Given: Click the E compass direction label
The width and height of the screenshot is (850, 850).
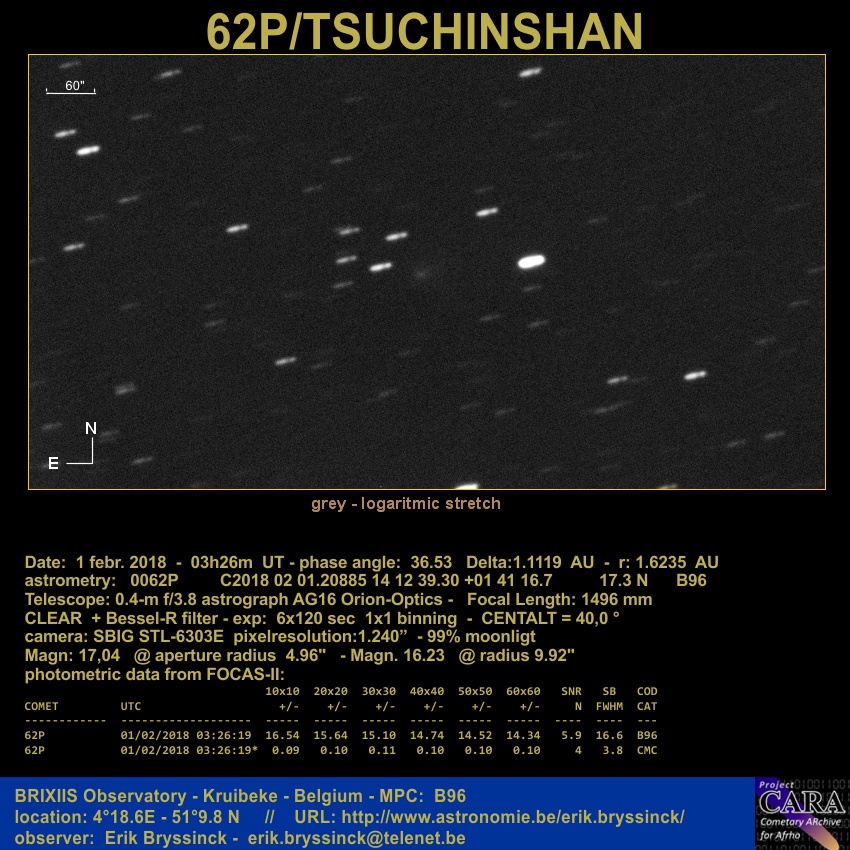Looking at the screenshot, I should (53, 463).
